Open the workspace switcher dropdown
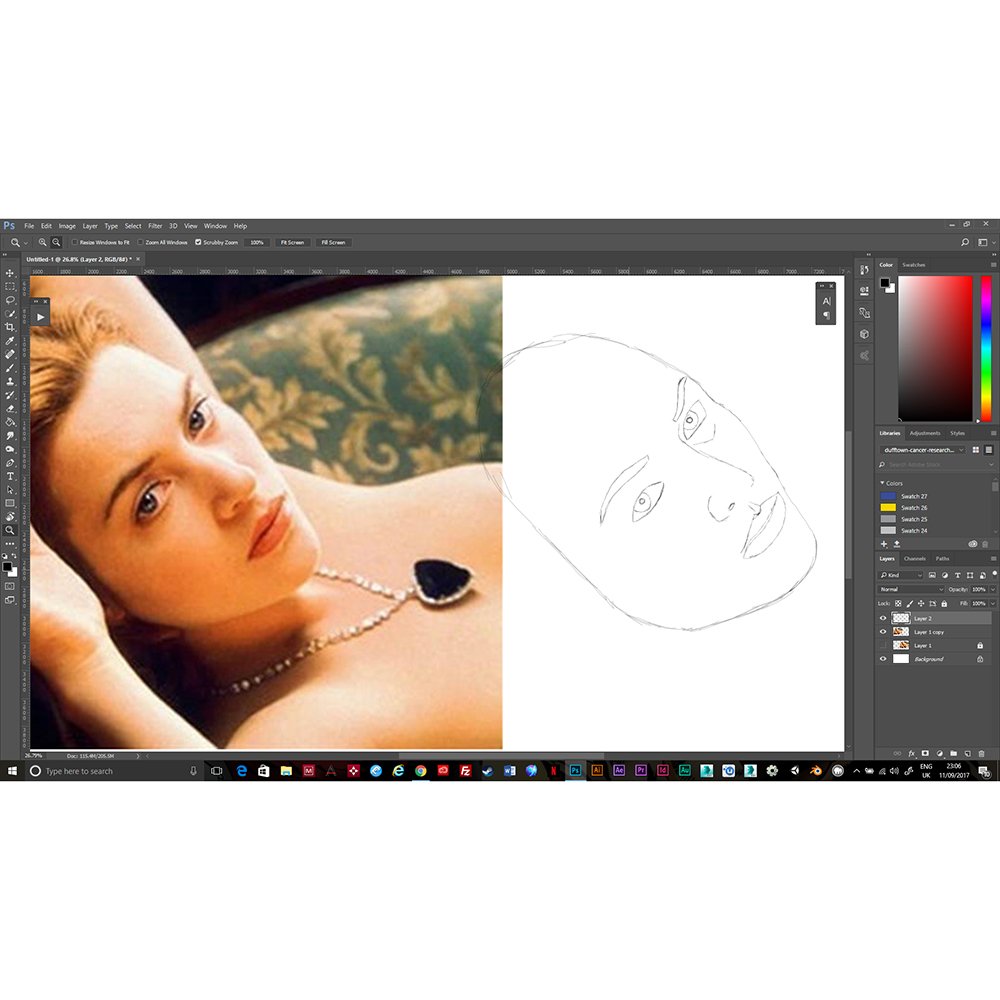The height and width of the screenshot is (1000, 1000). (x=985, y=242)
